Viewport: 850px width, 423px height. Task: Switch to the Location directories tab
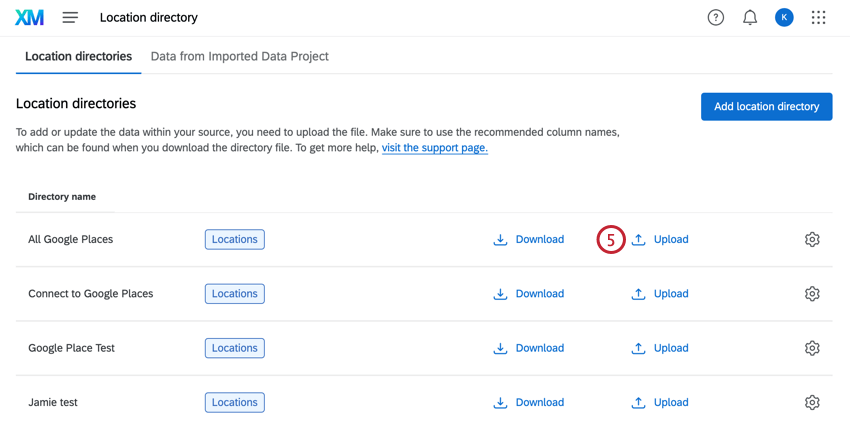click(79, 56)
